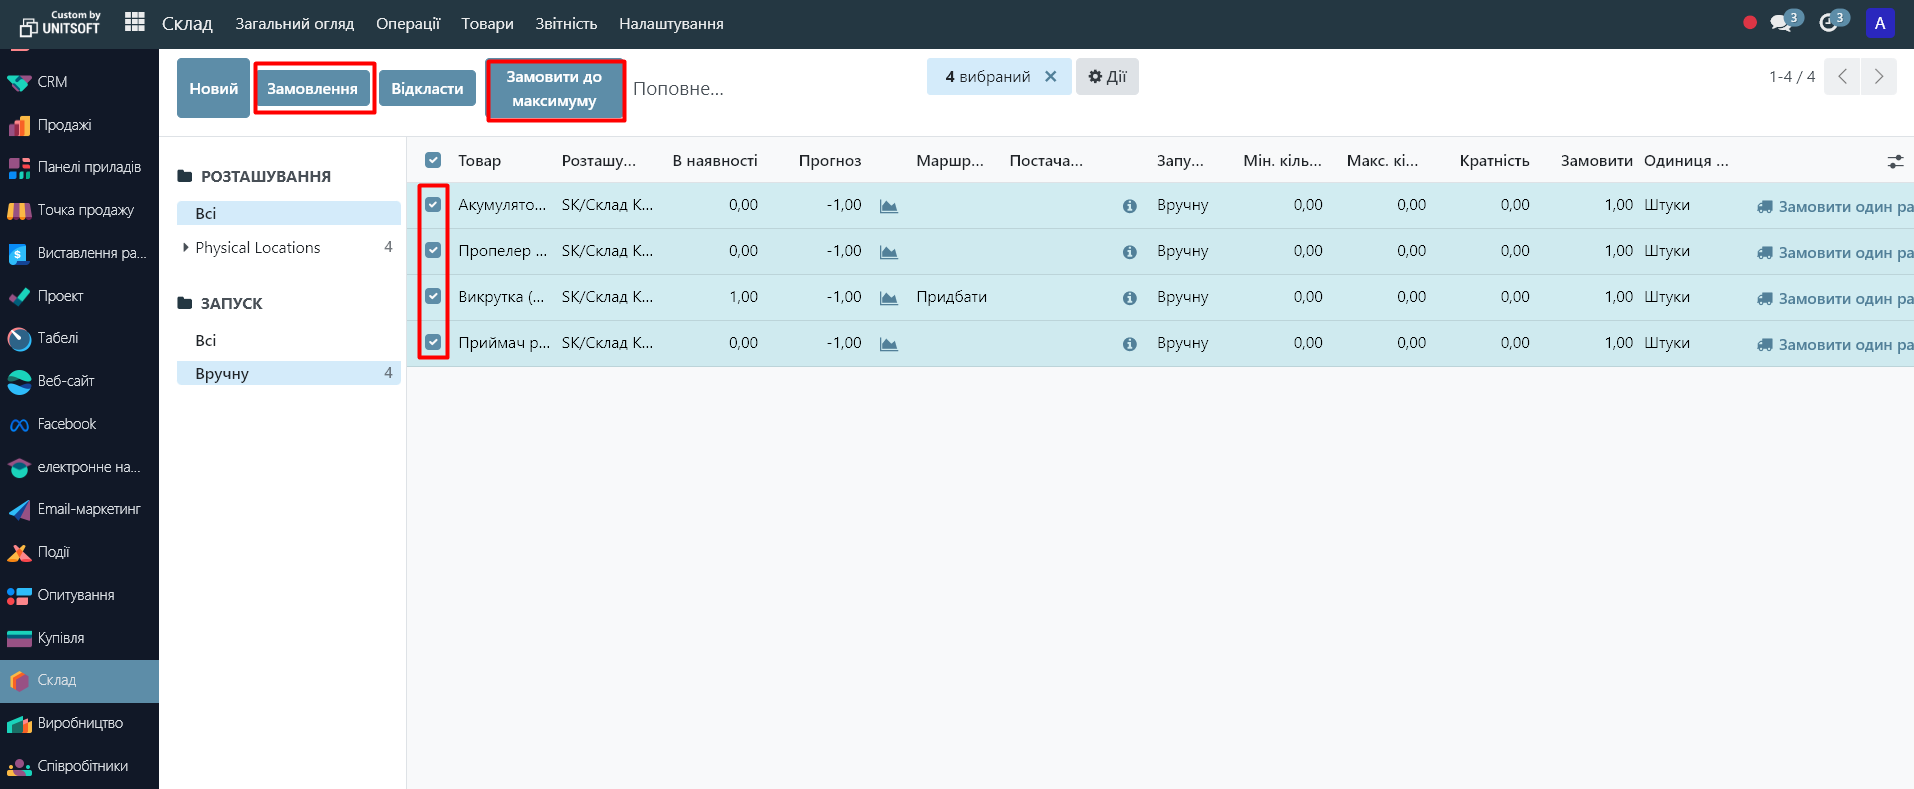The image size is (1914, 789).
Task: Open the apps grid menu icon
Action: tap(135, 22)
